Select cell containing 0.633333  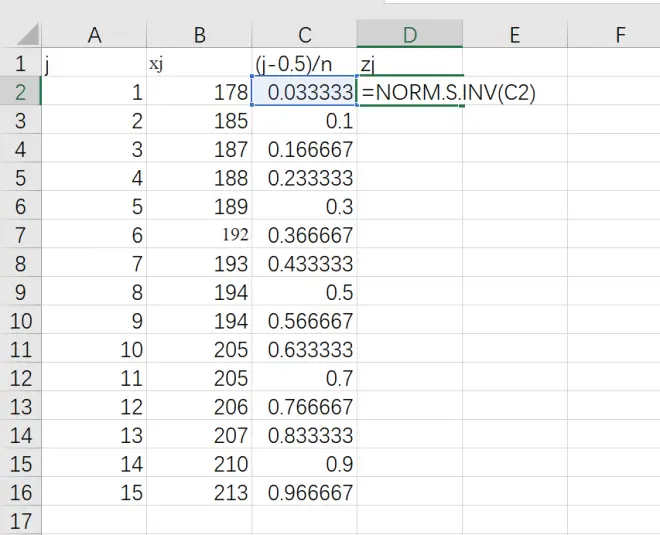(x=305, y=349)
